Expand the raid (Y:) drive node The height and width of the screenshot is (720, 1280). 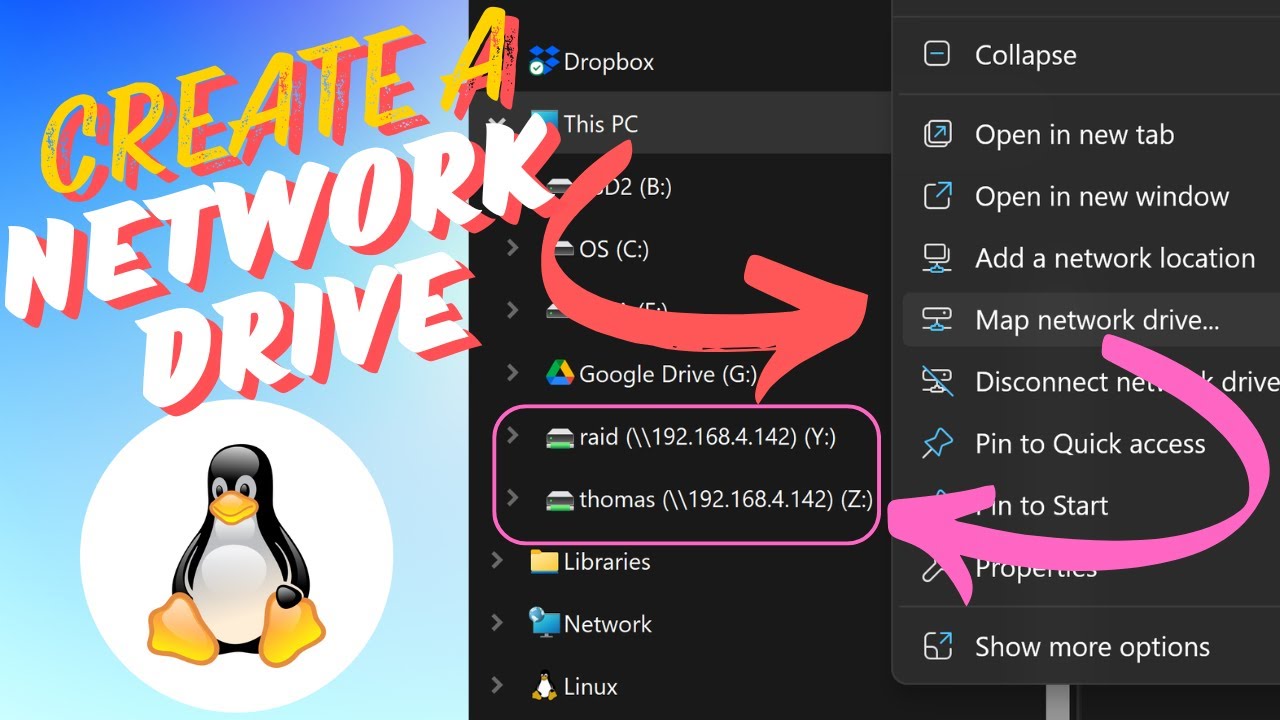(x=512, y=436)
